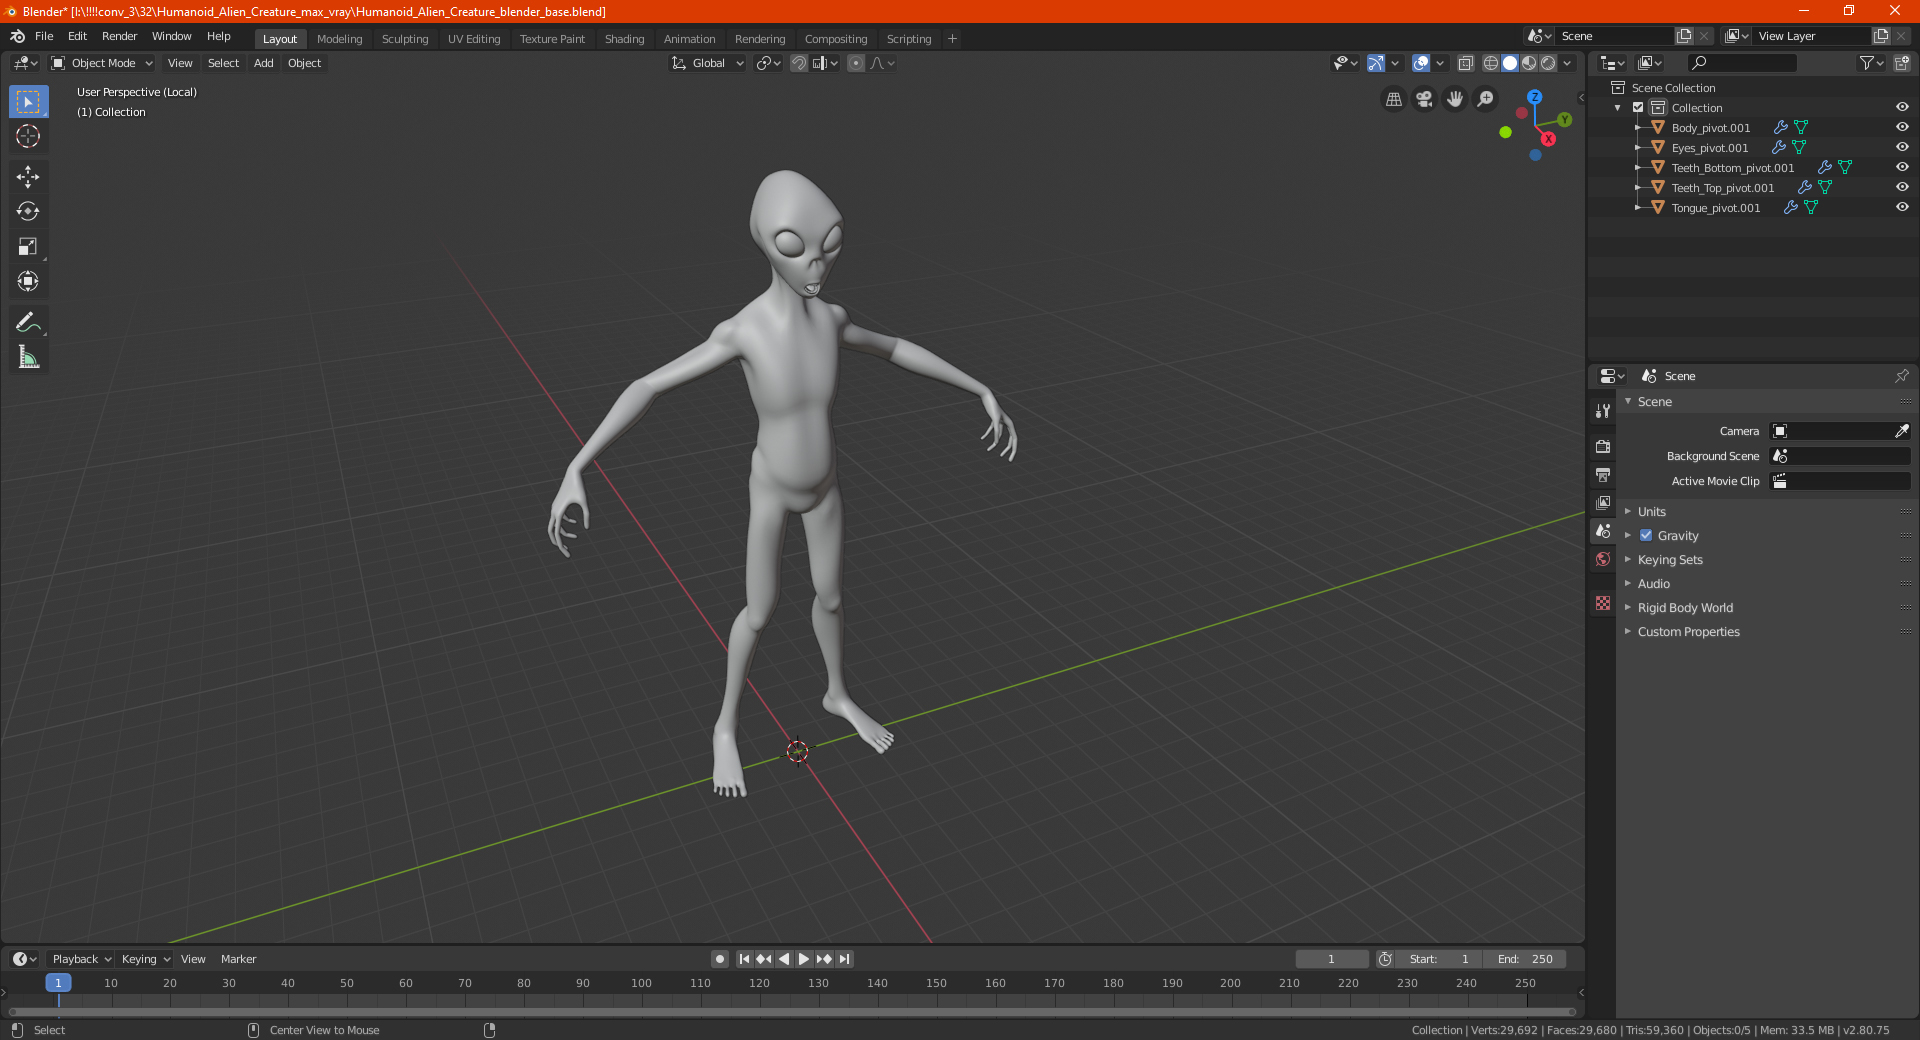Expand the Units panel
The image size is (1920, 1040).
tap(1651, 511)
